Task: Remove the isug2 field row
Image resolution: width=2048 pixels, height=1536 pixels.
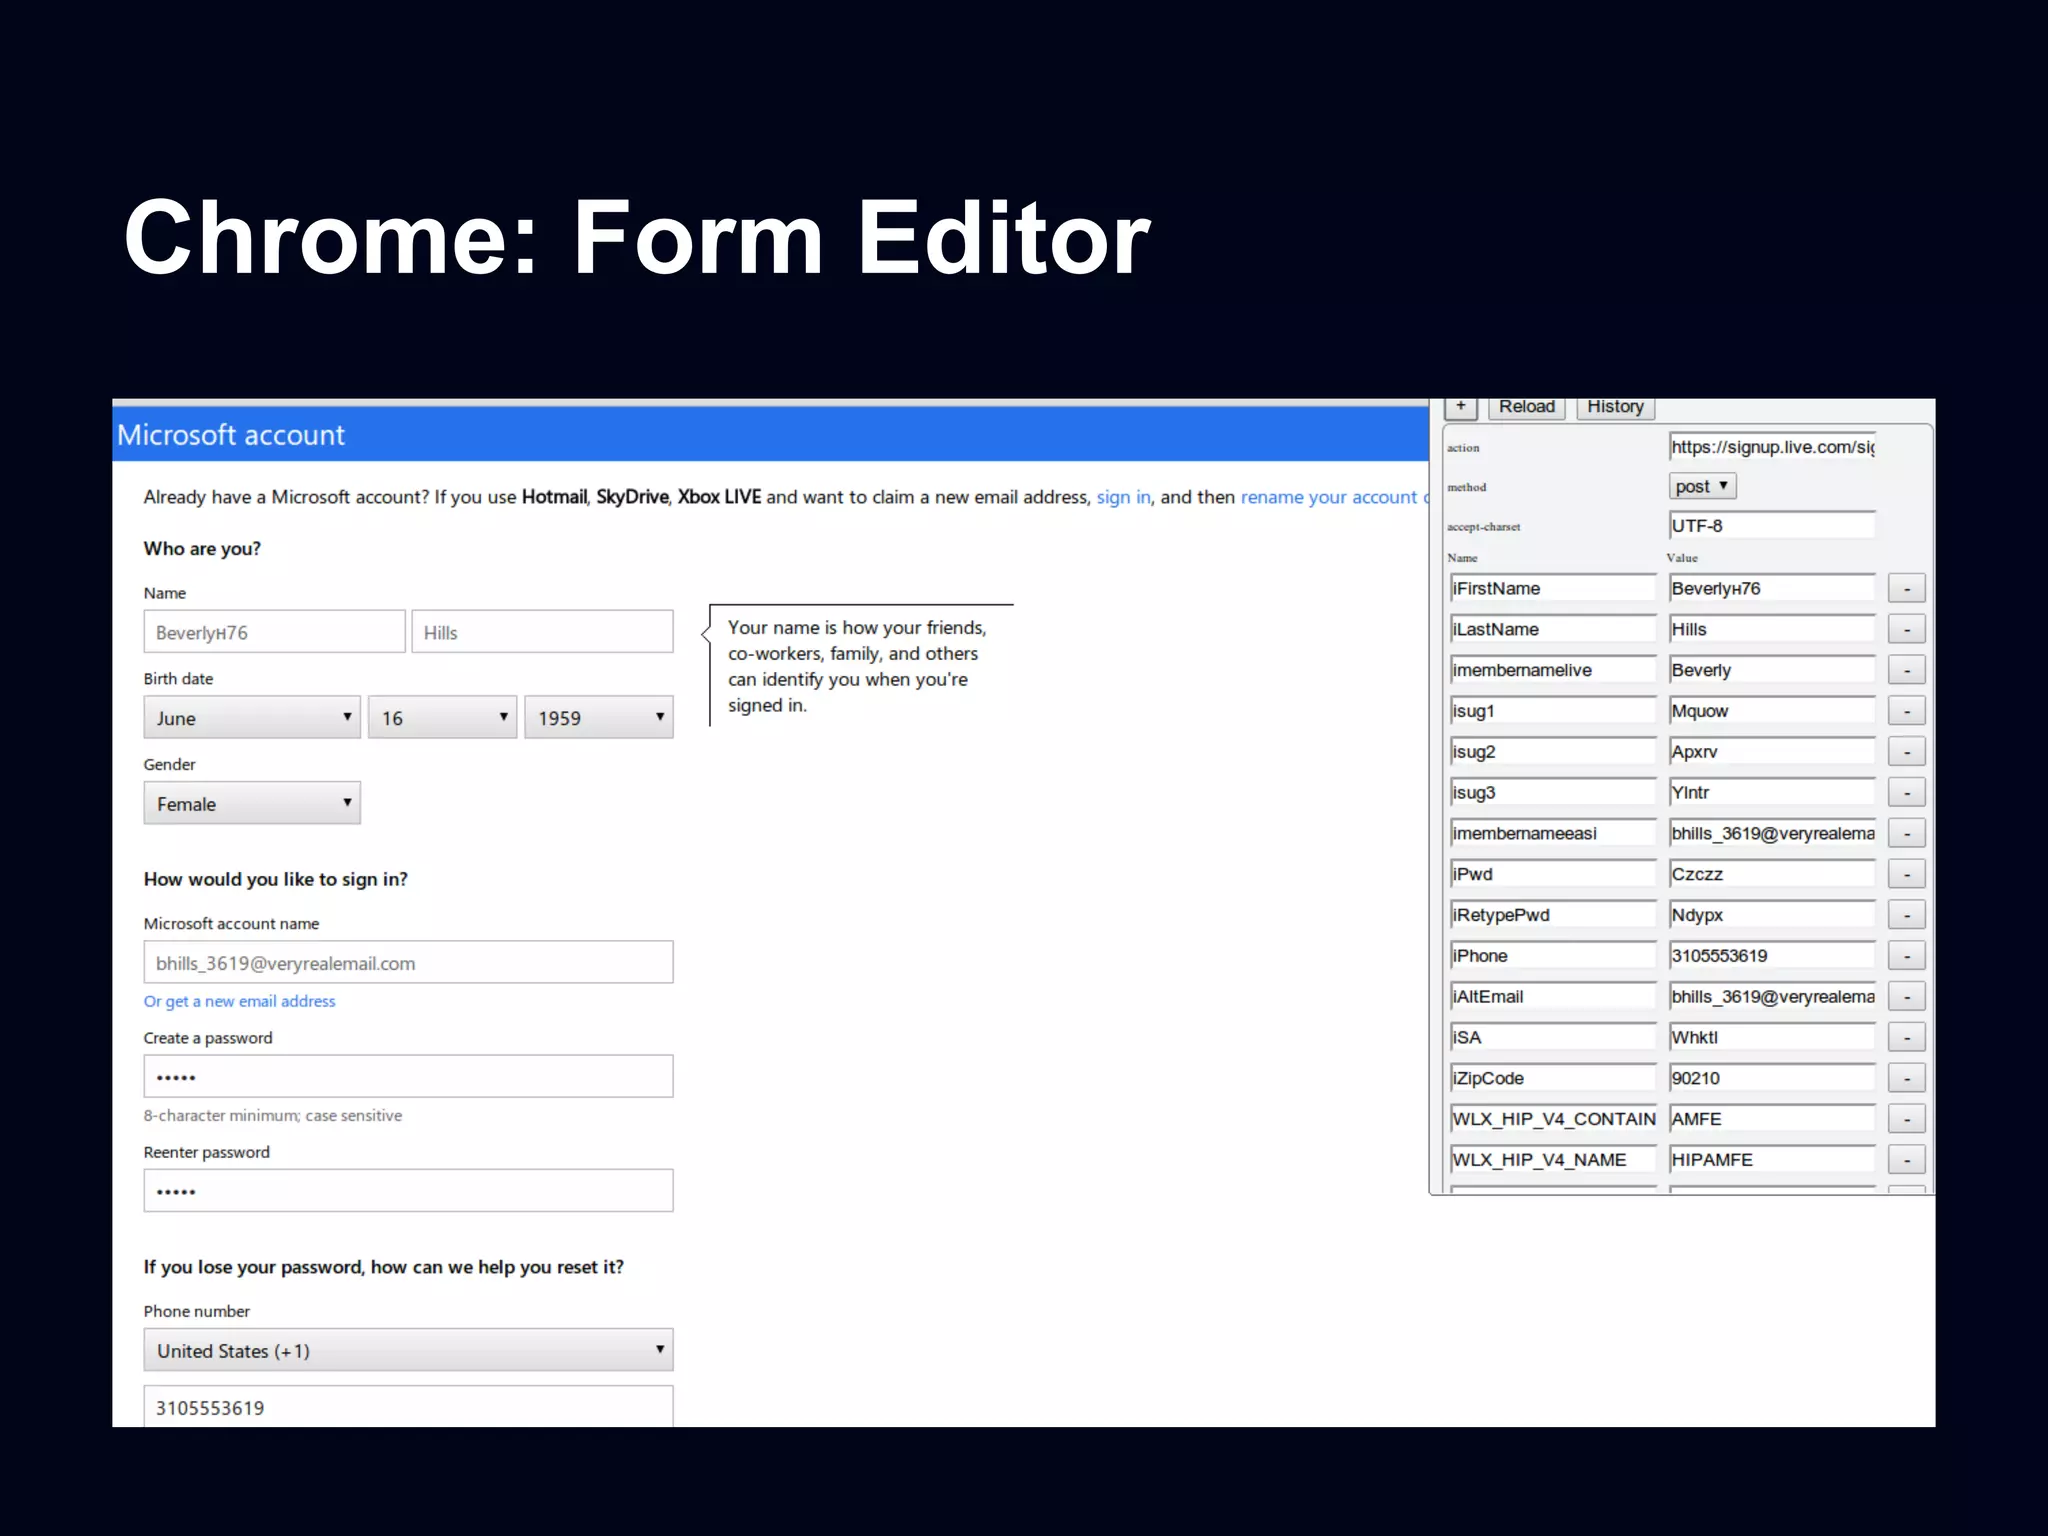Action: (x=1906, y=752)
